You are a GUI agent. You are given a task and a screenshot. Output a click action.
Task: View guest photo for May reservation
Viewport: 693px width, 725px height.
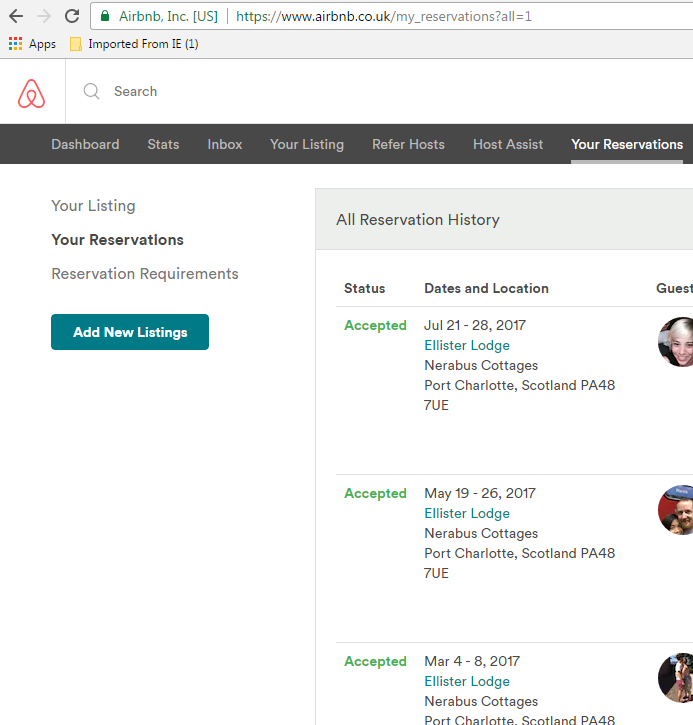click(678, 510)
